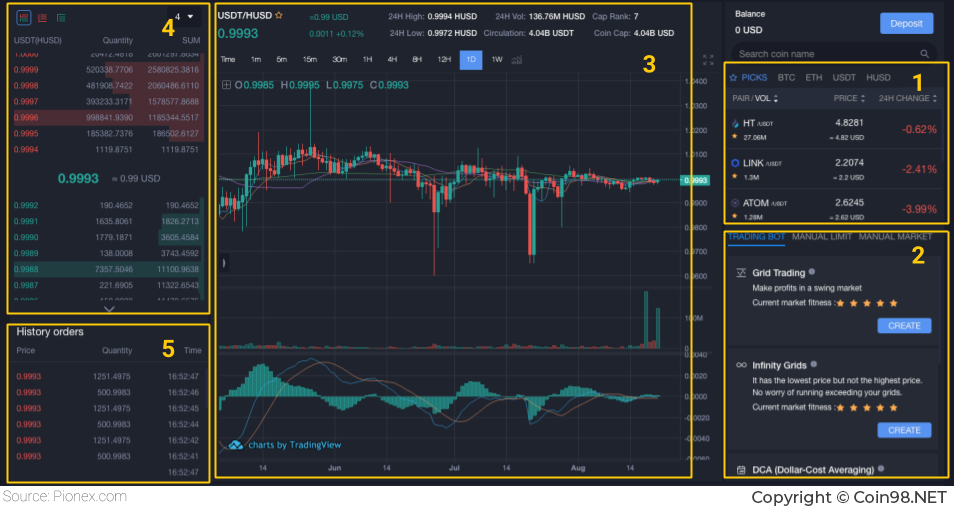Open chart indicators icon next to 1W
Viewport: 960px width, 509px height.
point(517,60)
